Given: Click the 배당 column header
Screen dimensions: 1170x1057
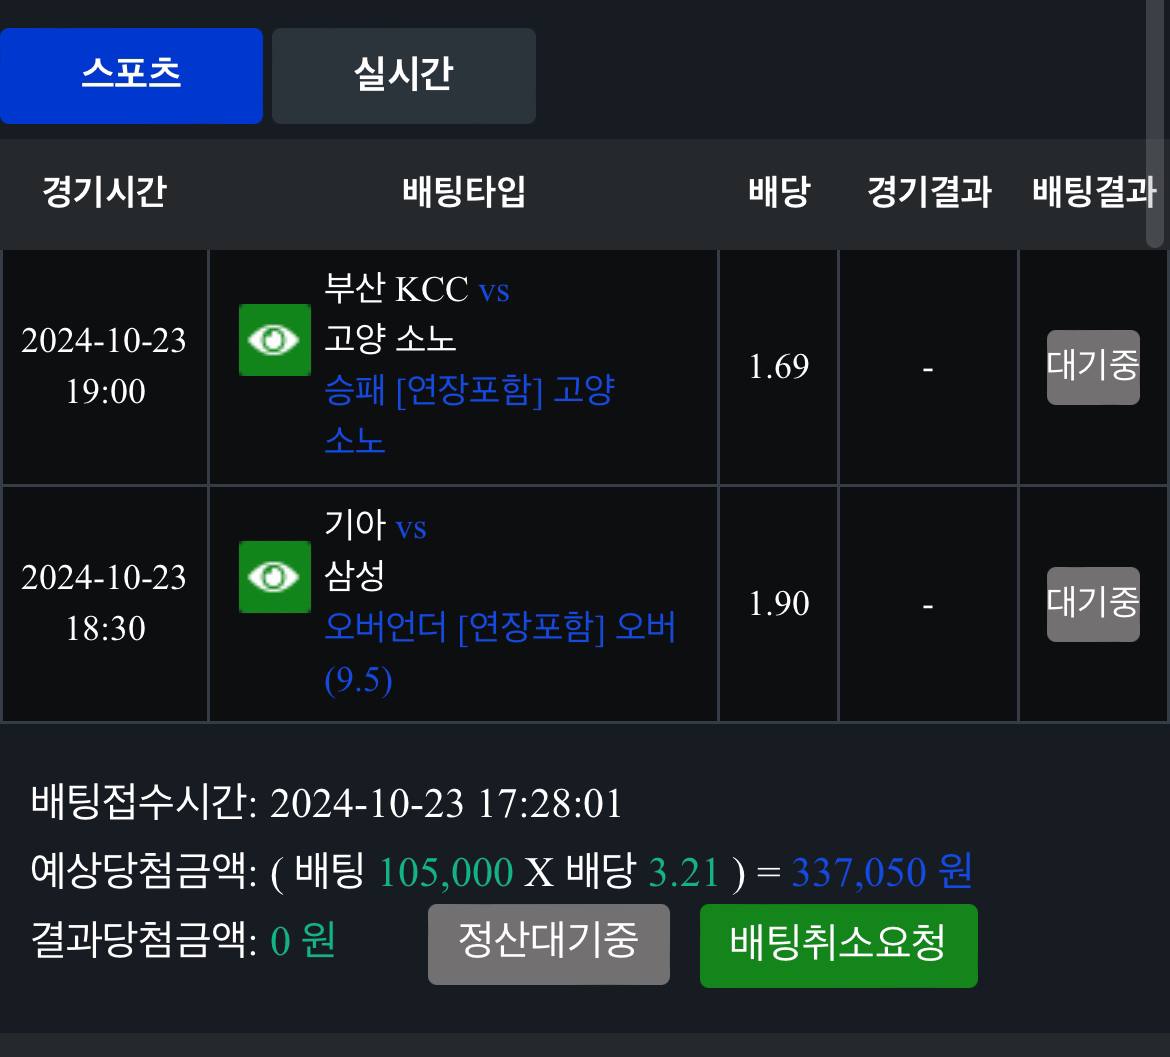Looking at the screenshot, I should click(778, 192).
